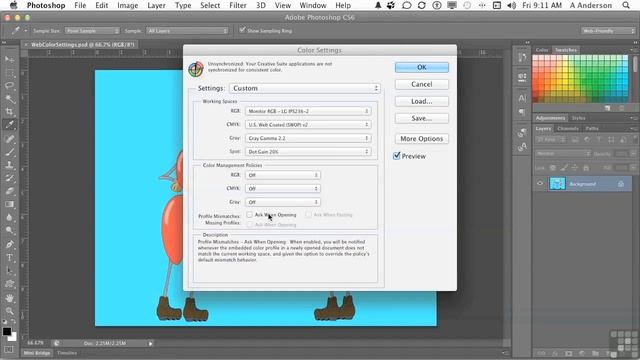Select the Custom Shape tool
The image size is (640, 360).
tap(9, 284)
